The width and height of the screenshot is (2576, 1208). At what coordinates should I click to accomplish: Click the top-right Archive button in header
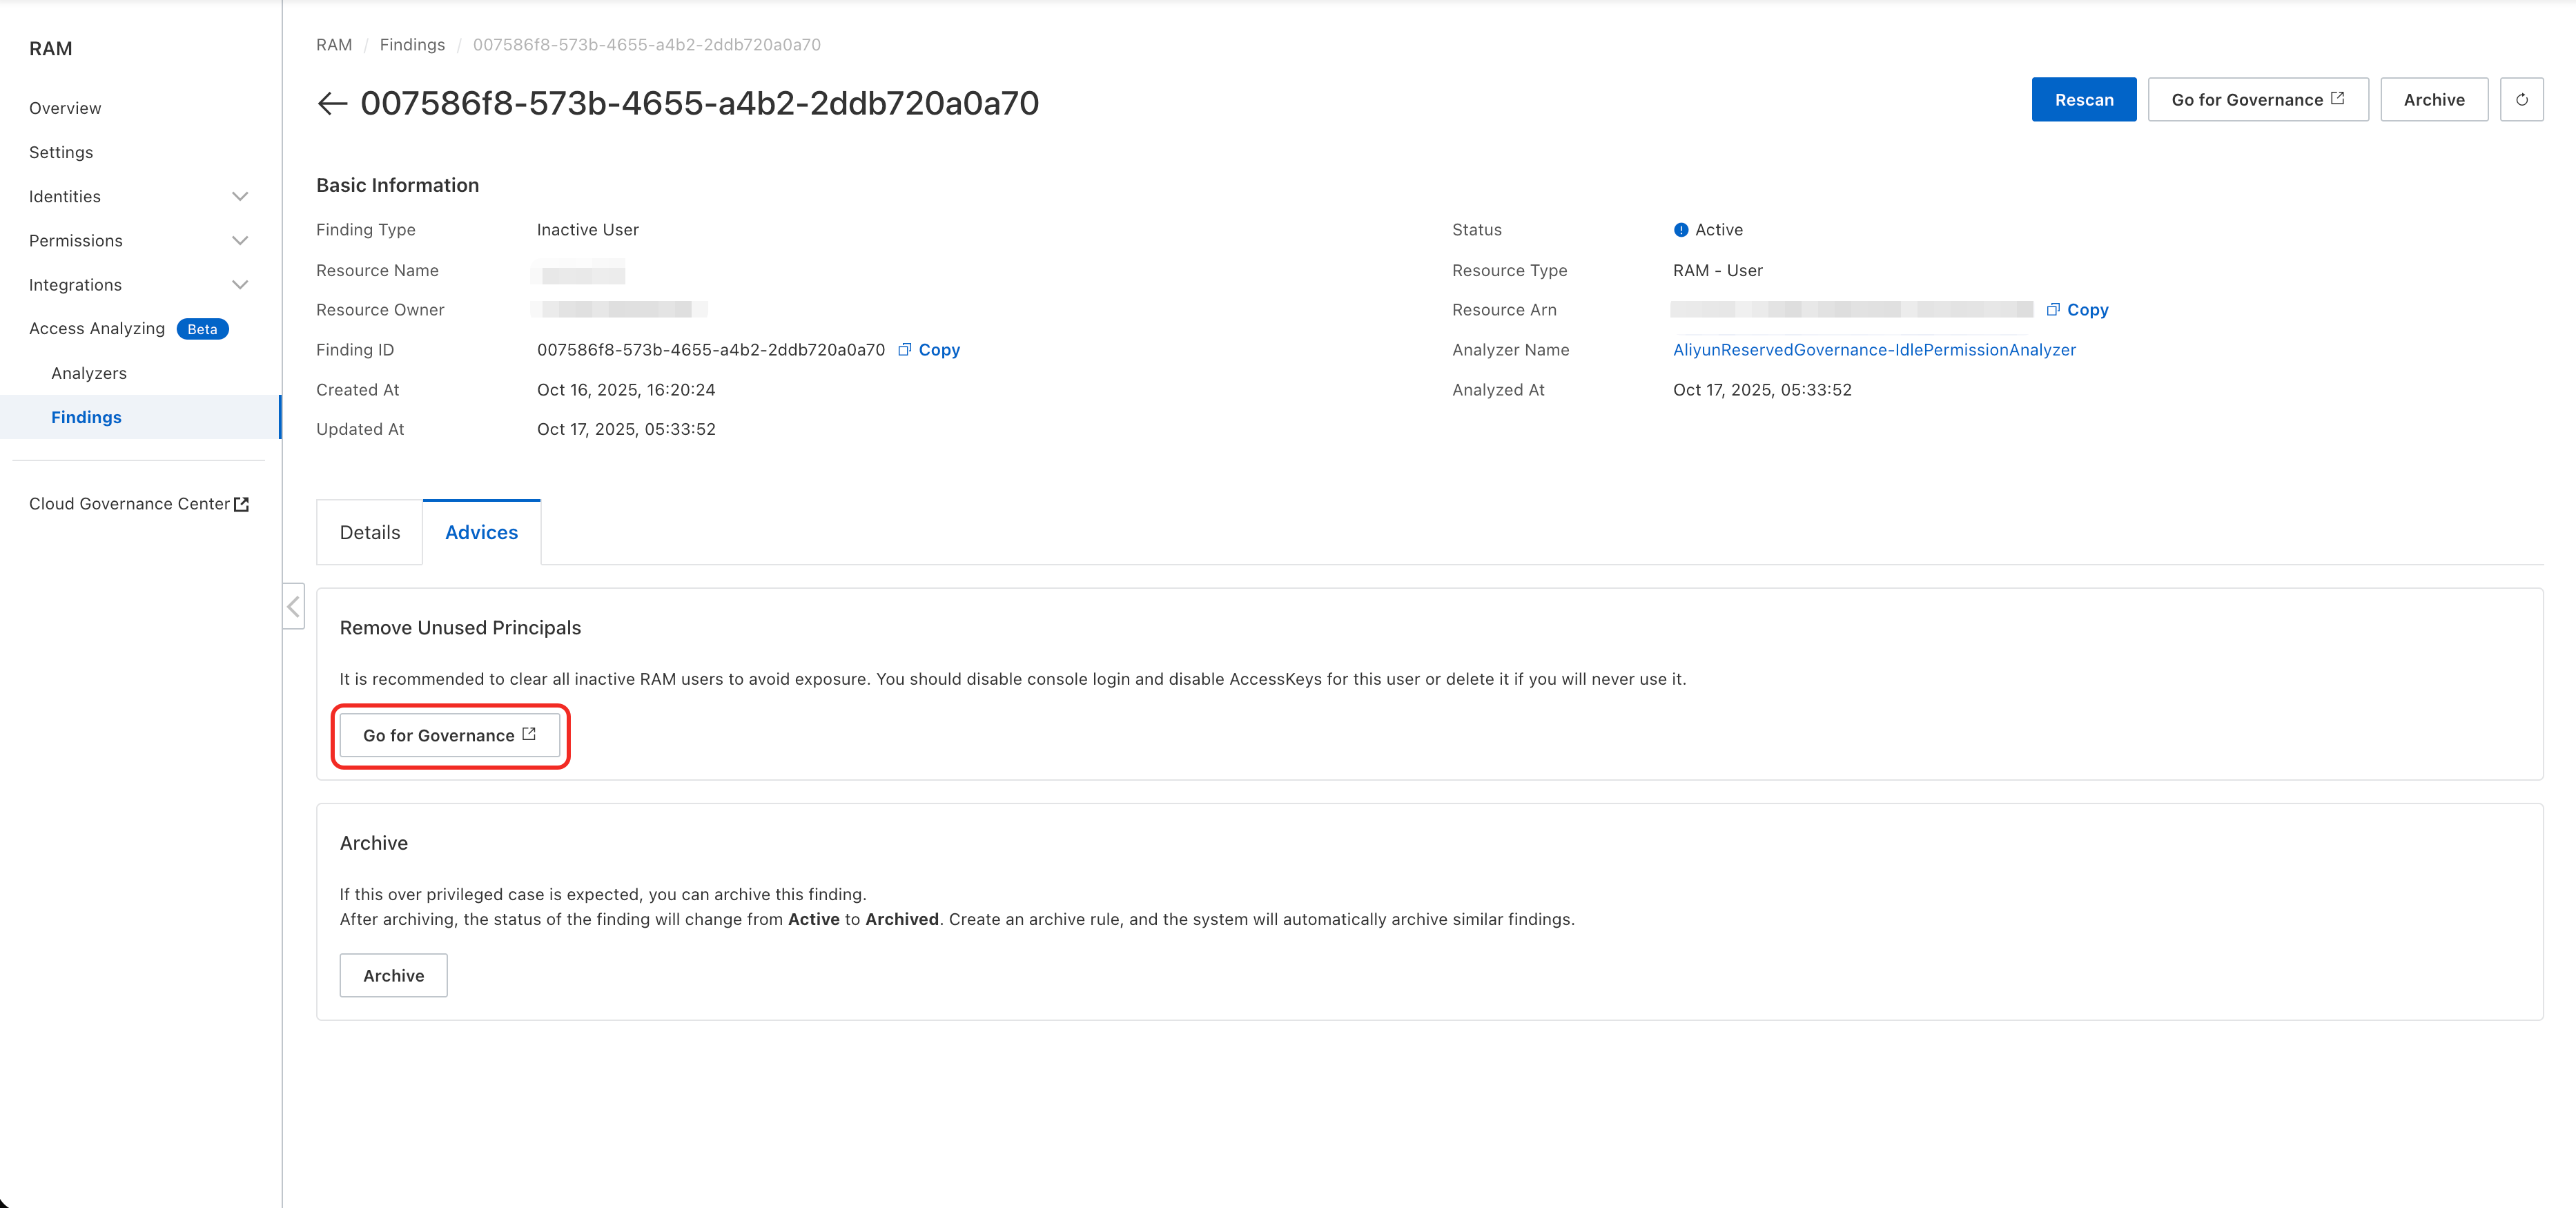pos(2433,100)
